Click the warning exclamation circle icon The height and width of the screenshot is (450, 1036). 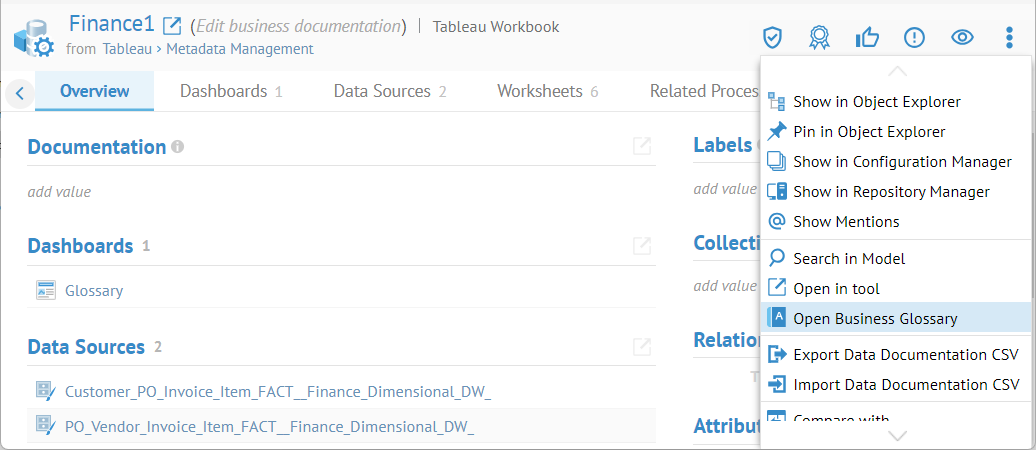[x=914, y=38]
